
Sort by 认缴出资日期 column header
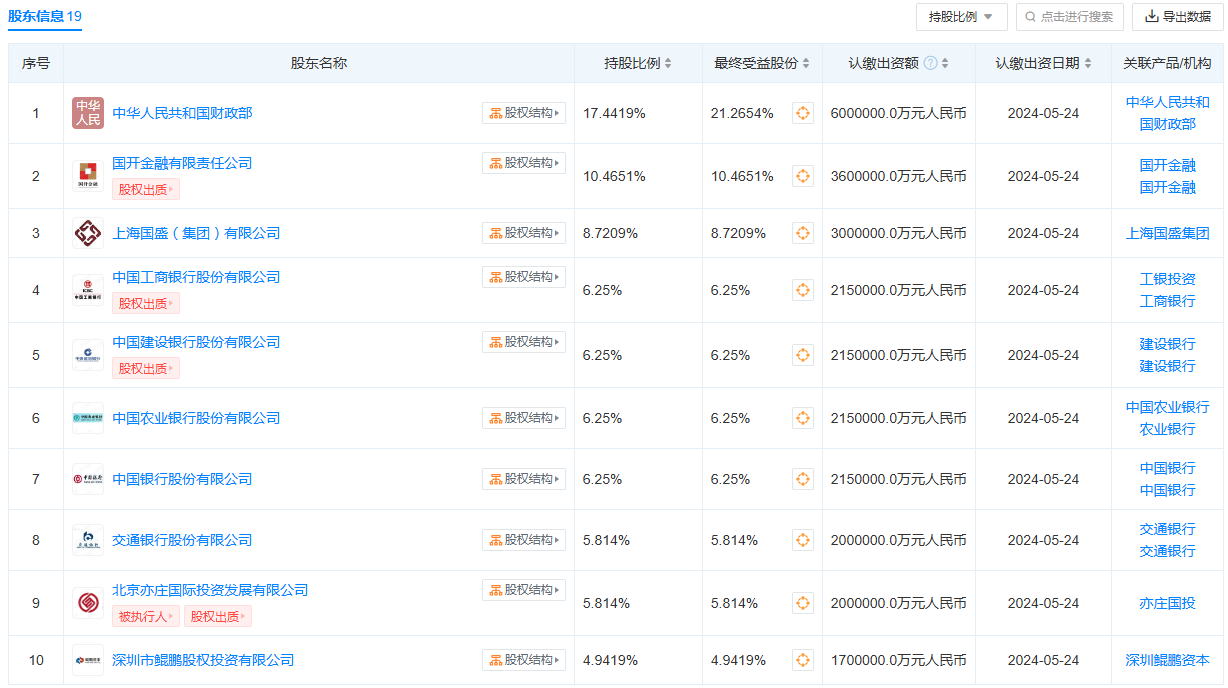pos(1043,63)
